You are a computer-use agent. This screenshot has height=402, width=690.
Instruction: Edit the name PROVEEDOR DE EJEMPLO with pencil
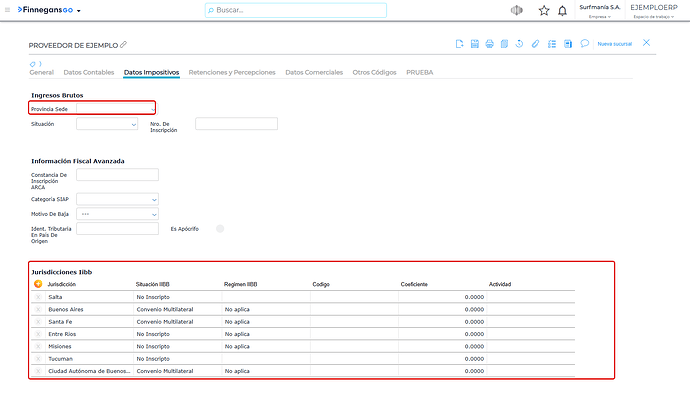(x=124, y=44)
